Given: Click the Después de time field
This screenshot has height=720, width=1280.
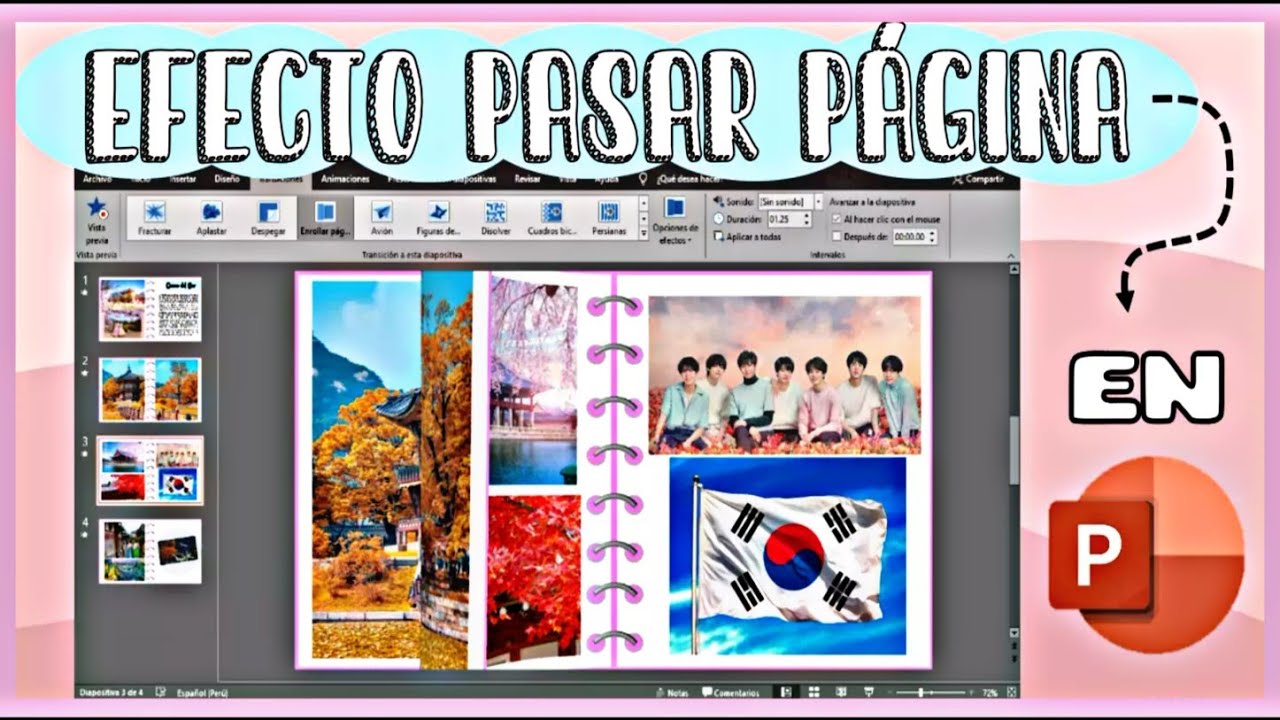Looking at the screenshot, I should [x=909, y=237].
